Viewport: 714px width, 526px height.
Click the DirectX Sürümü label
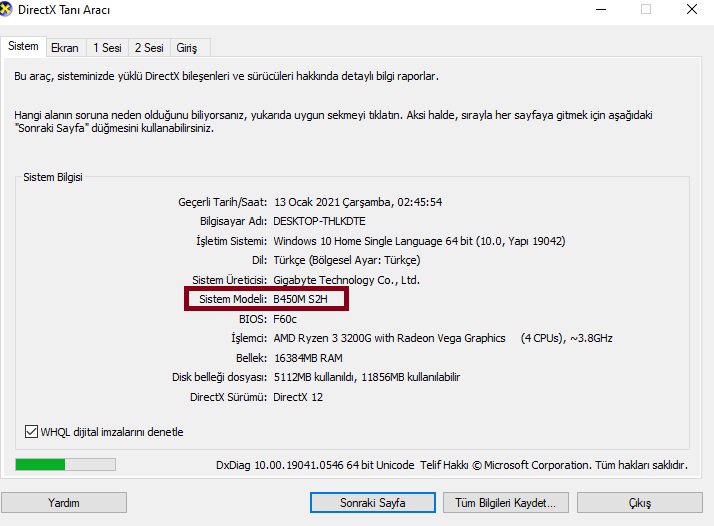(229, 397)
